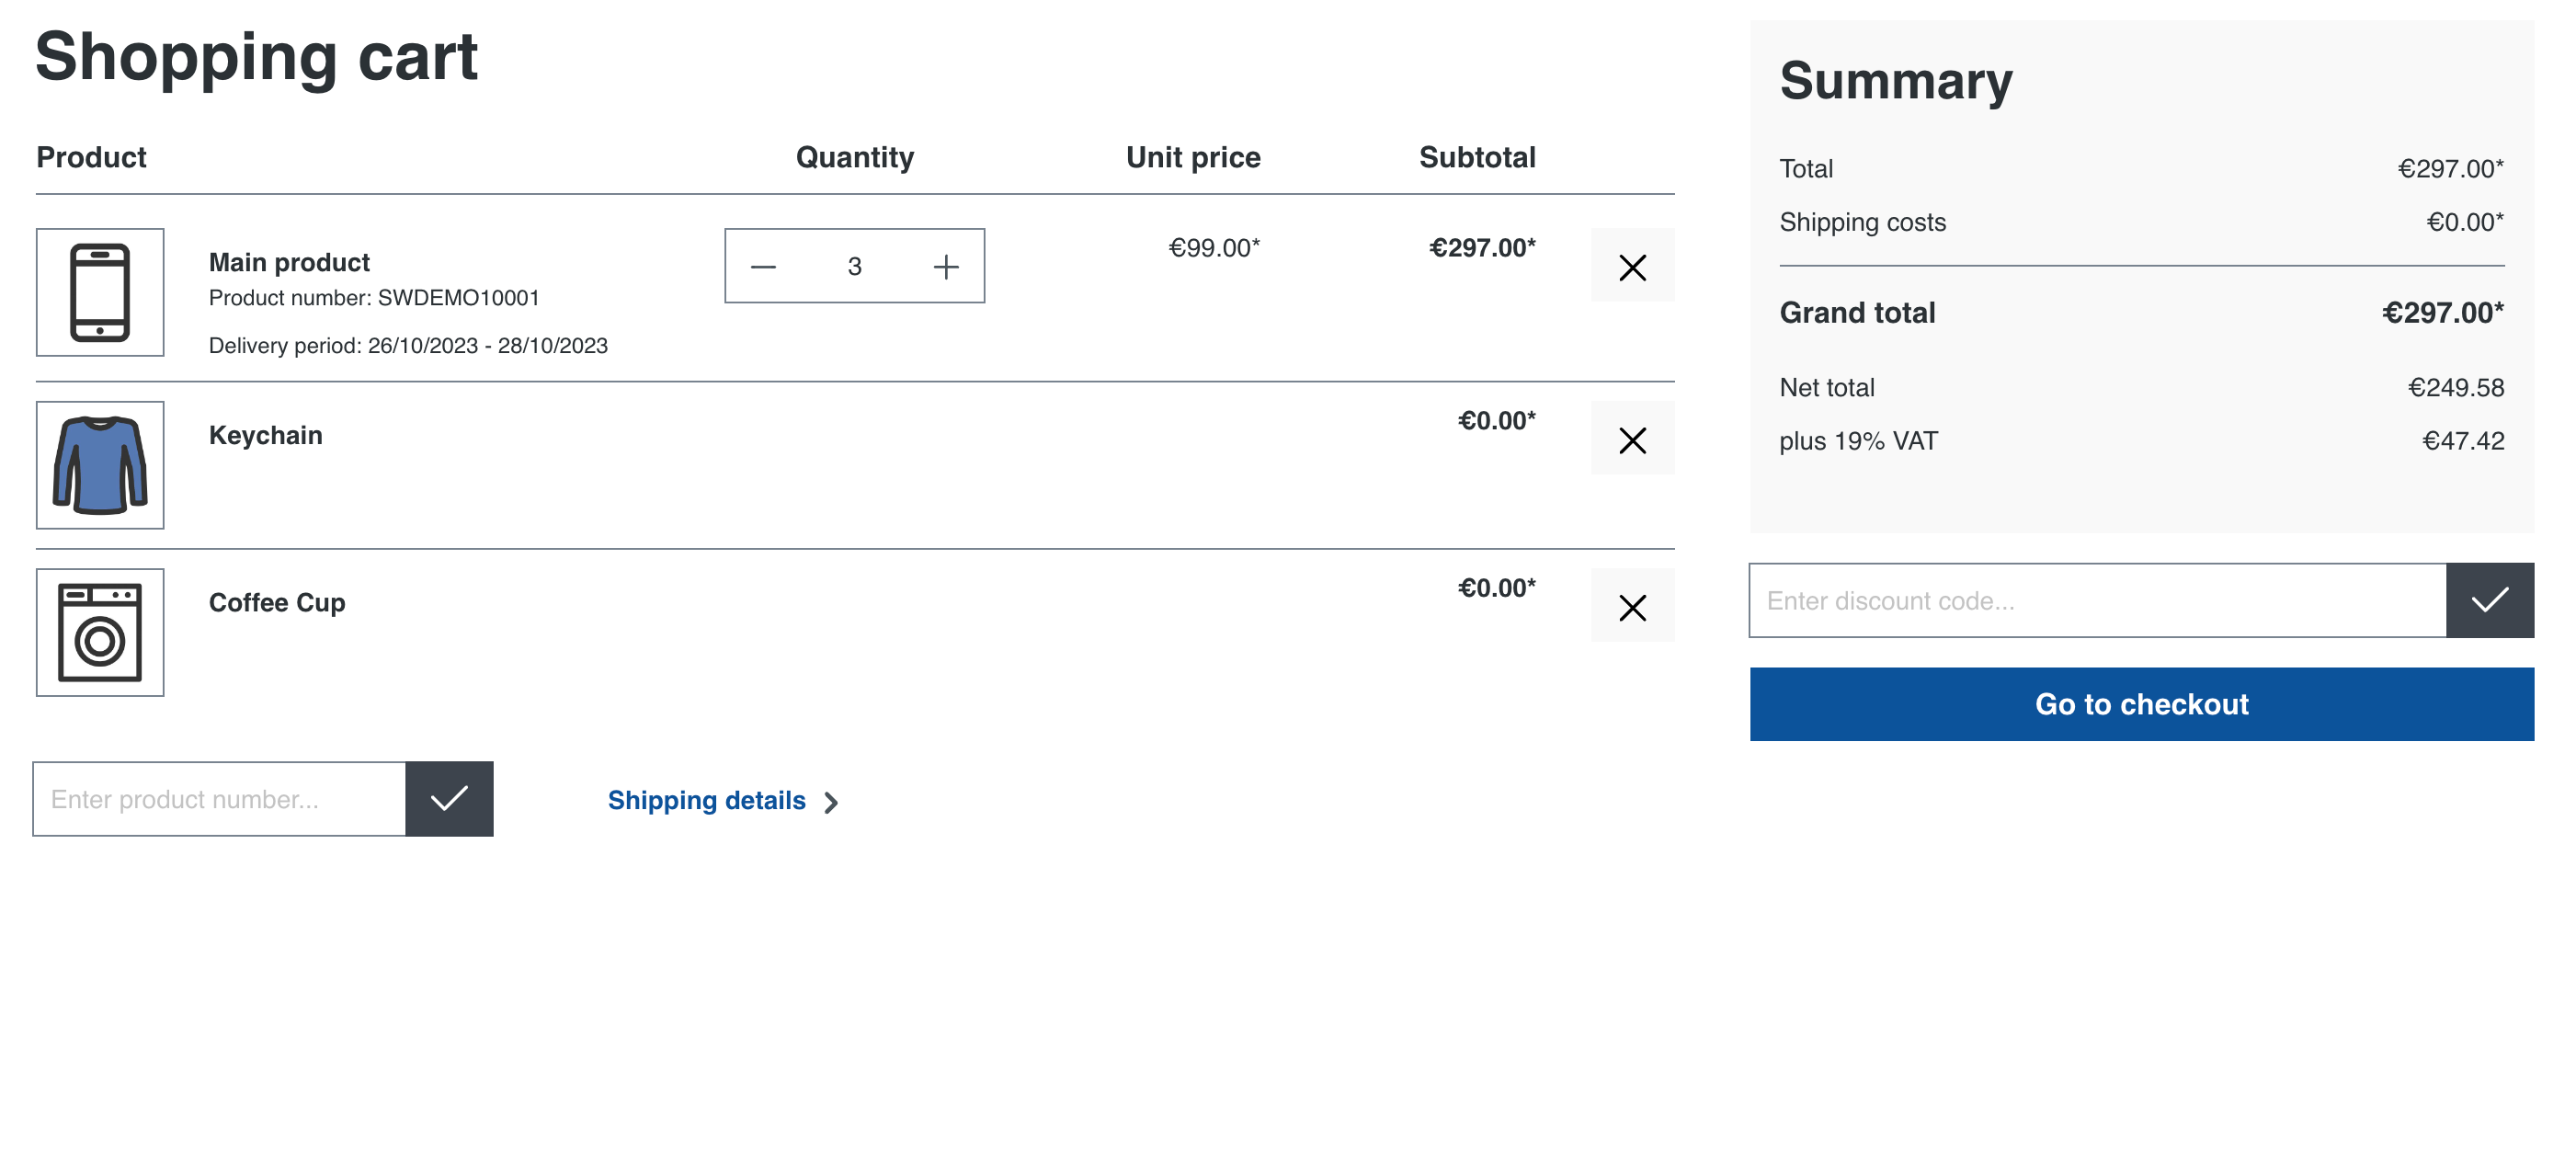The height and width of the screenshot is (1164, 2576).
Task: Go to checkout
Action: click(x=2141, y=704)
